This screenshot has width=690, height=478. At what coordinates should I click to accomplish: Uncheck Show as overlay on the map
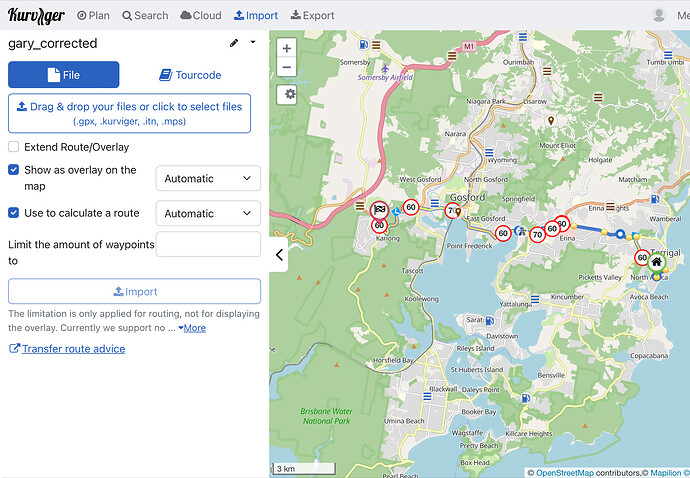(14, 170)
